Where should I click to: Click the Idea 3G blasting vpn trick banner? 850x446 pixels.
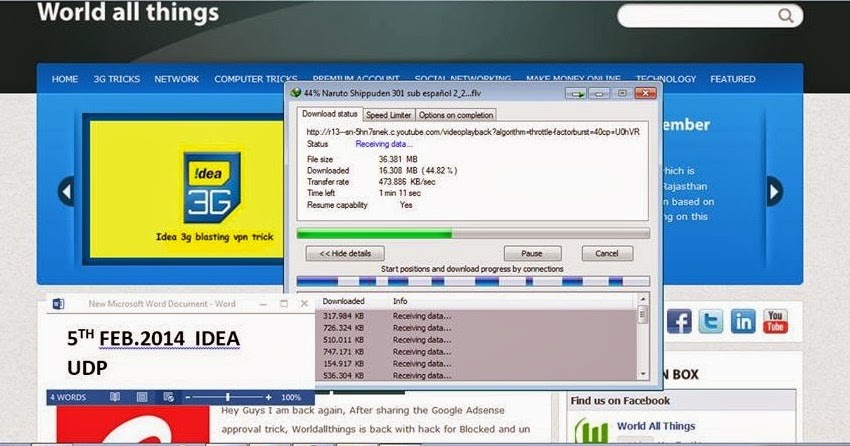point(186,189)
